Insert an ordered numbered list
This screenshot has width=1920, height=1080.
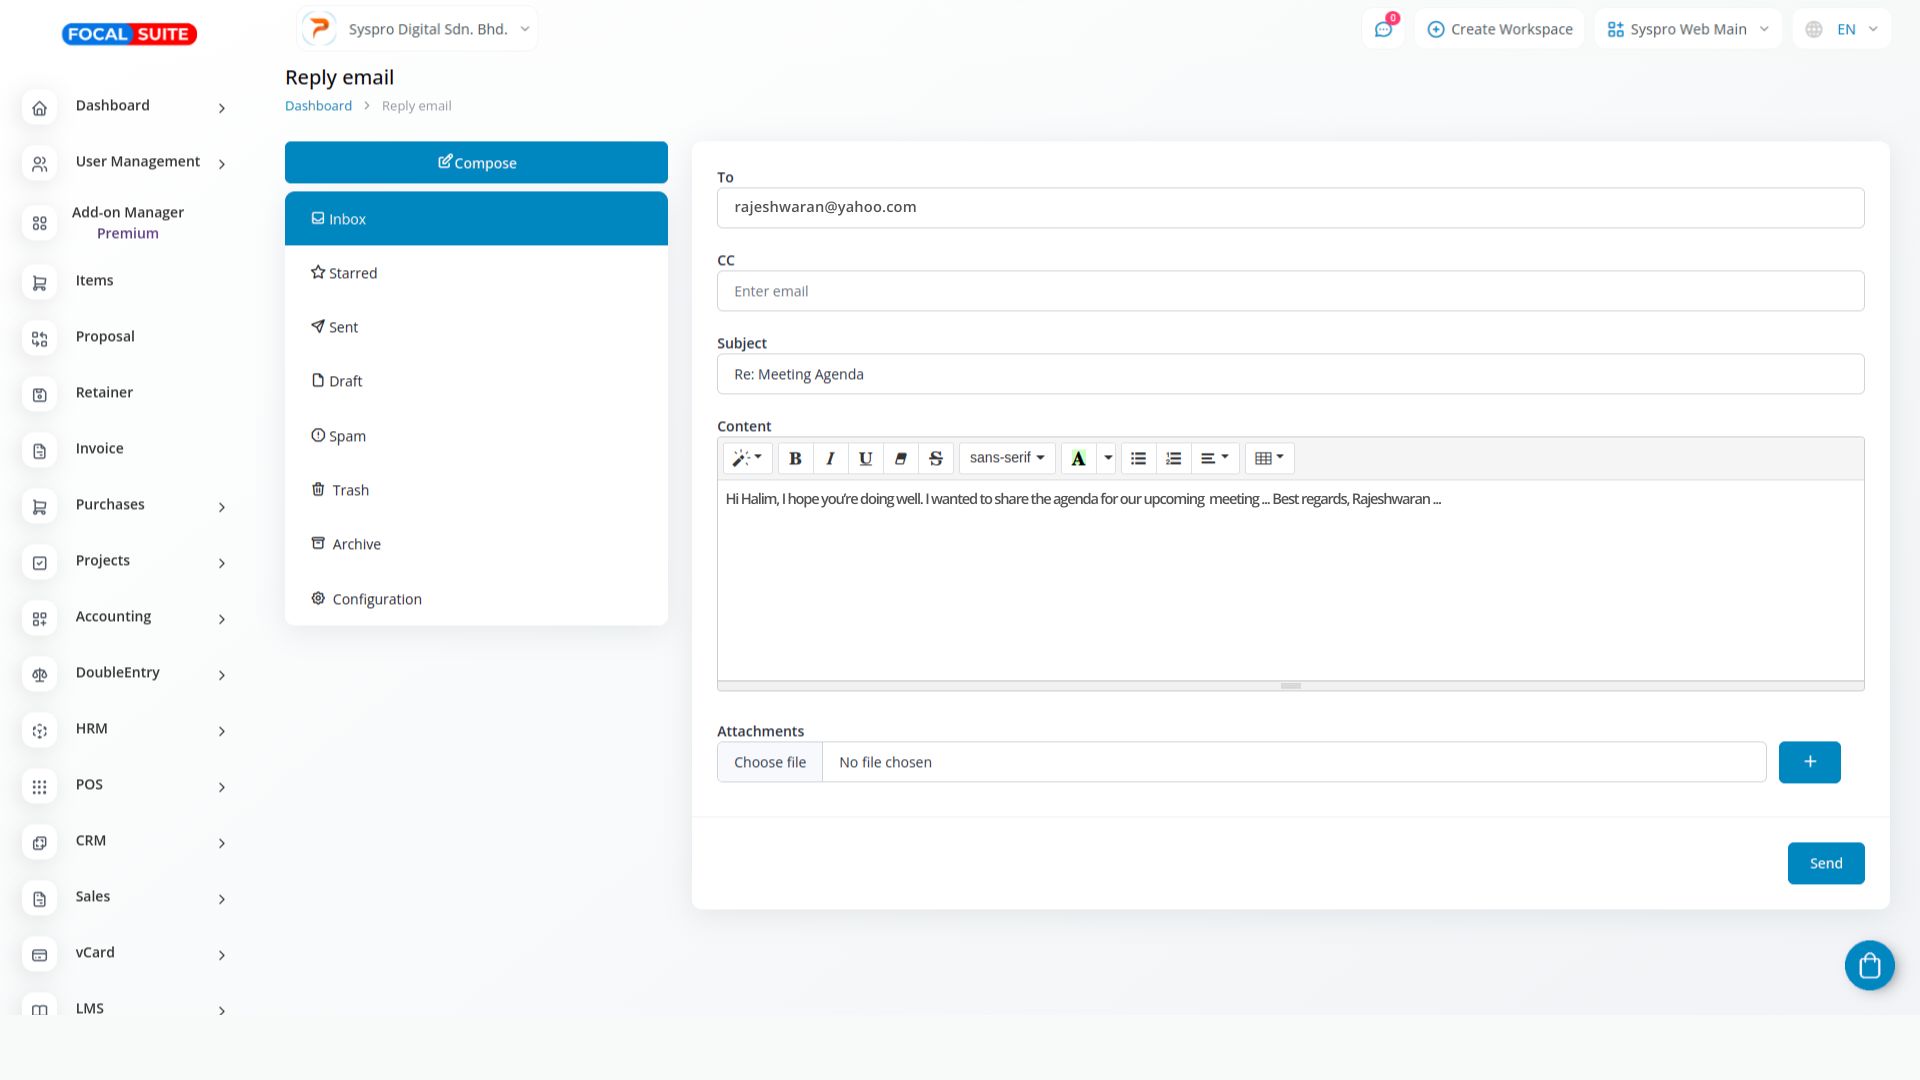(1173, 458)
